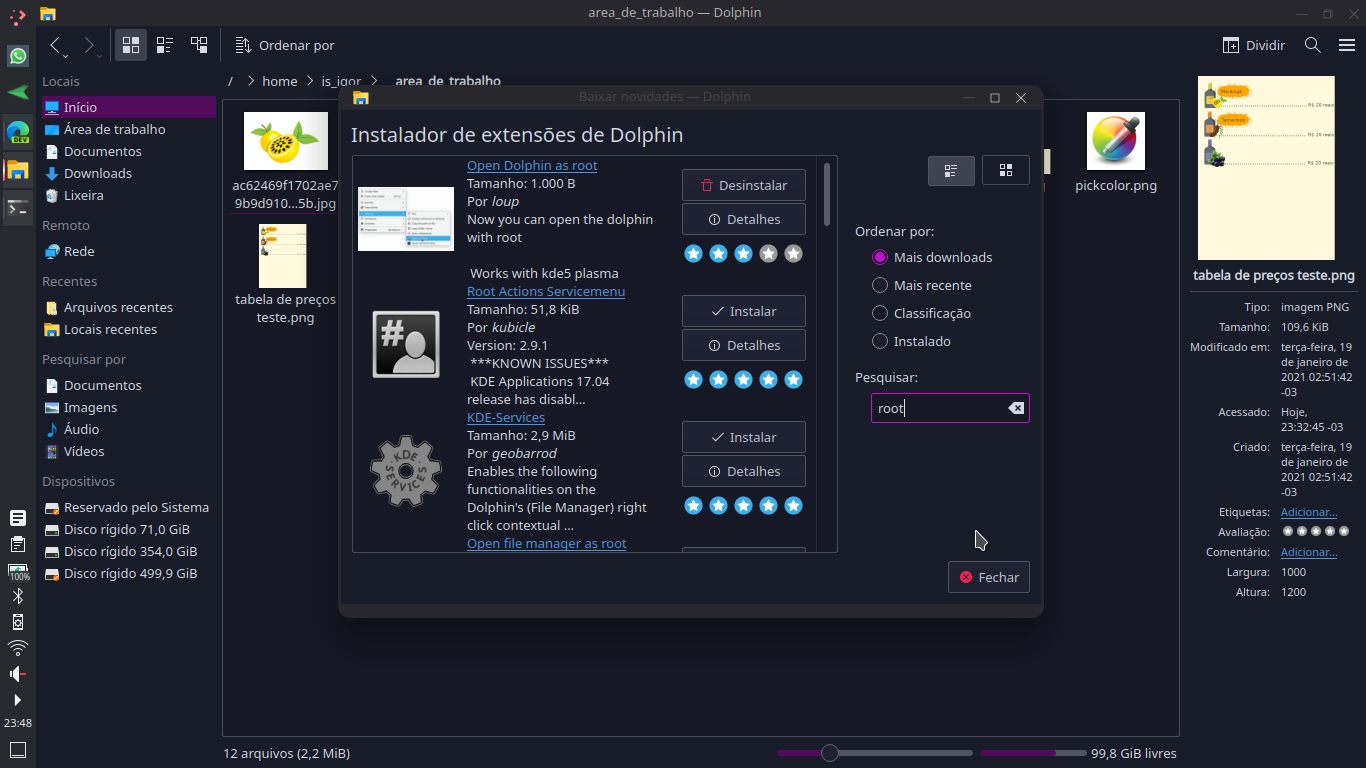Viewport: 1366px width, 768px height.
Task: Select Classificação sort option
Action: [921, 313]
